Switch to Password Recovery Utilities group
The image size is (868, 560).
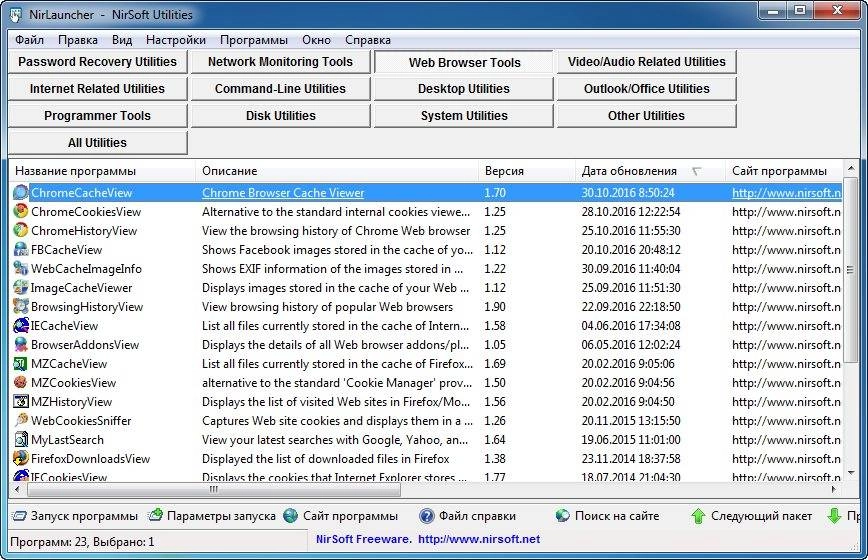coord(97,61)
